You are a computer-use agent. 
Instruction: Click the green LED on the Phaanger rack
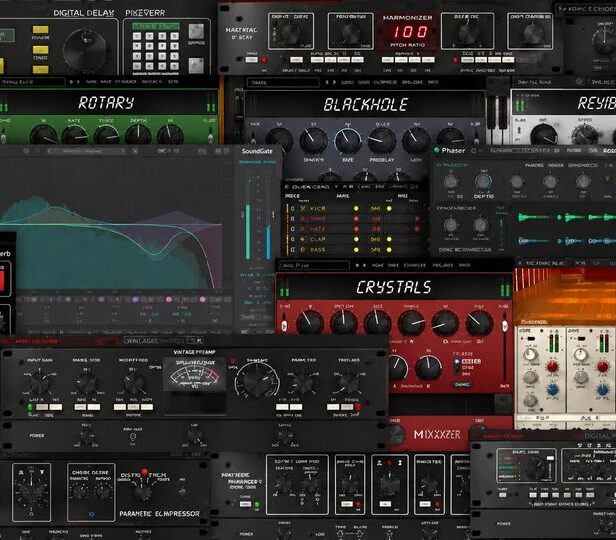coord(257,503)
